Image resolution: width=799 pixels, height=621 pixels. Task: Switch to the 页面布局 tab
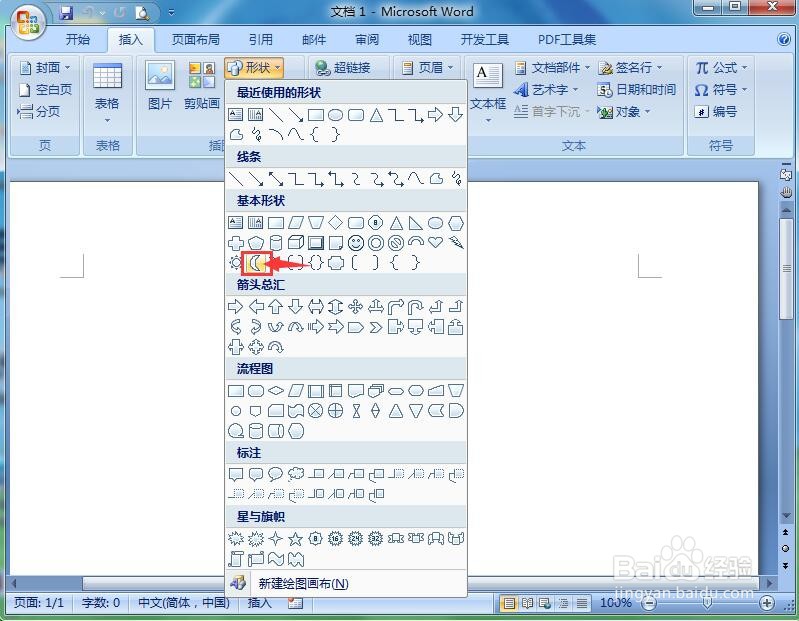(196, 39)
